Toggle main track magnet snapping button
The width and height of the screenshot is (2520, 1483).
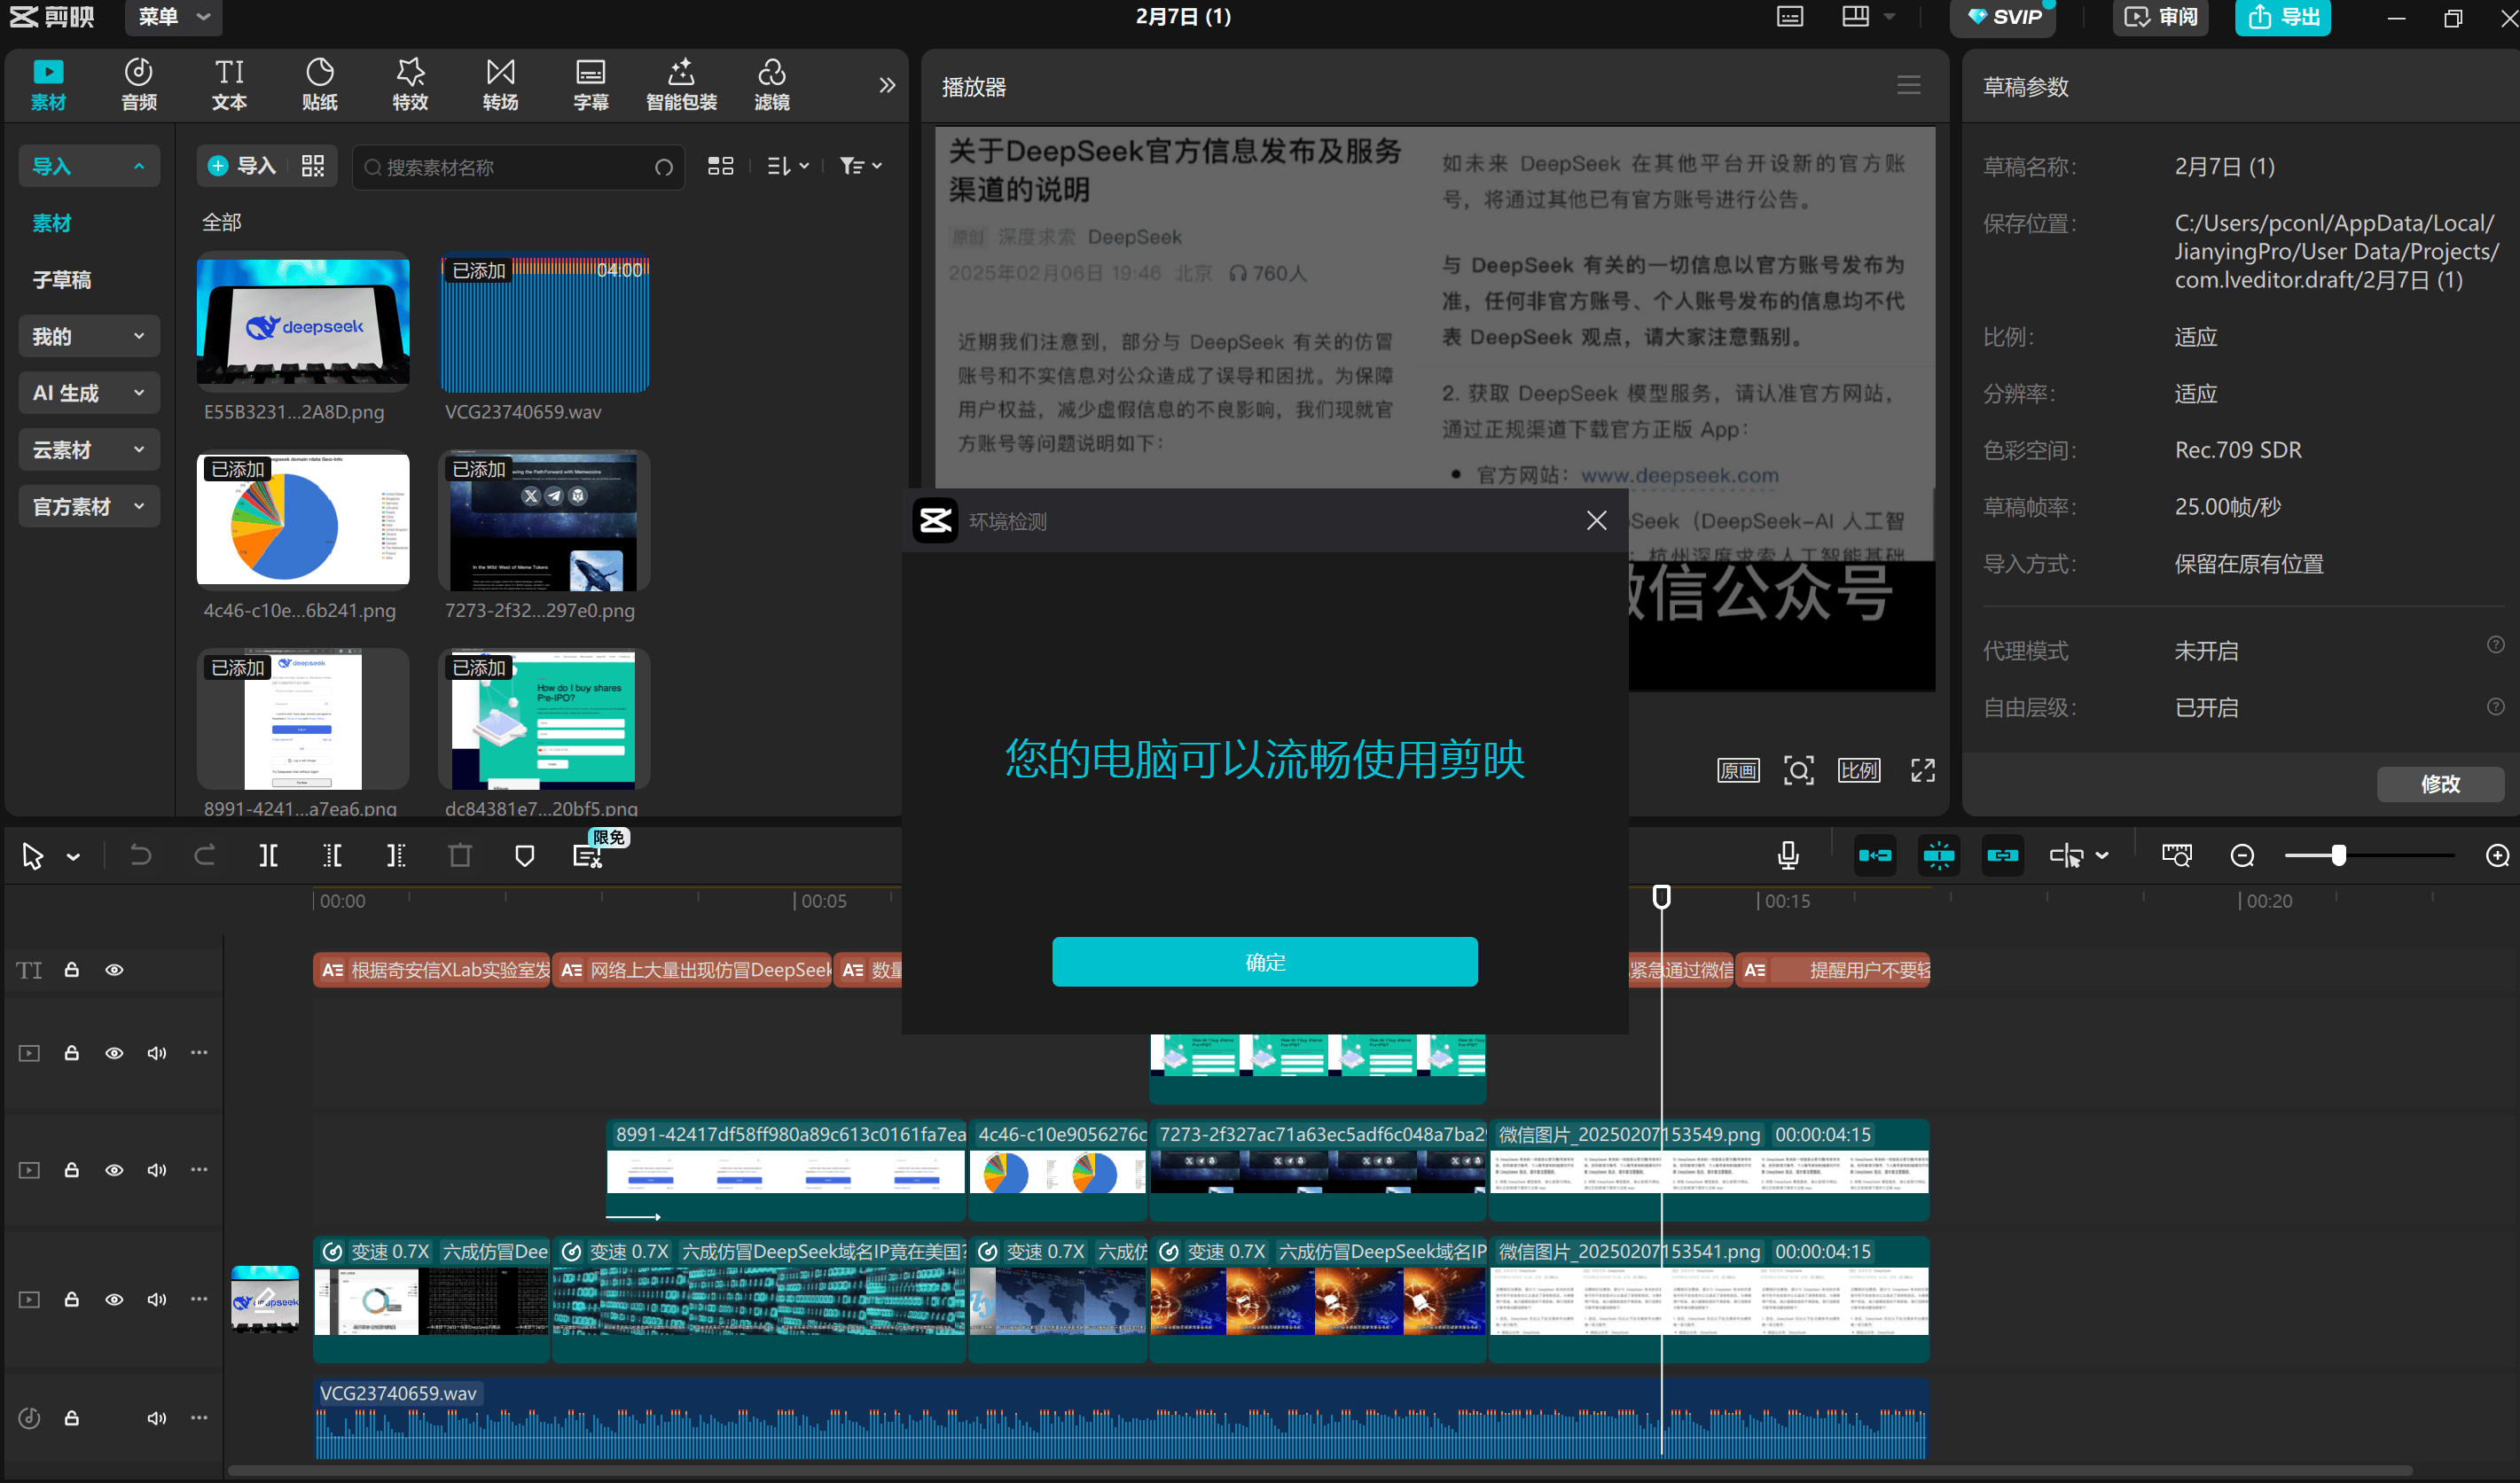tap(1875, 855)
